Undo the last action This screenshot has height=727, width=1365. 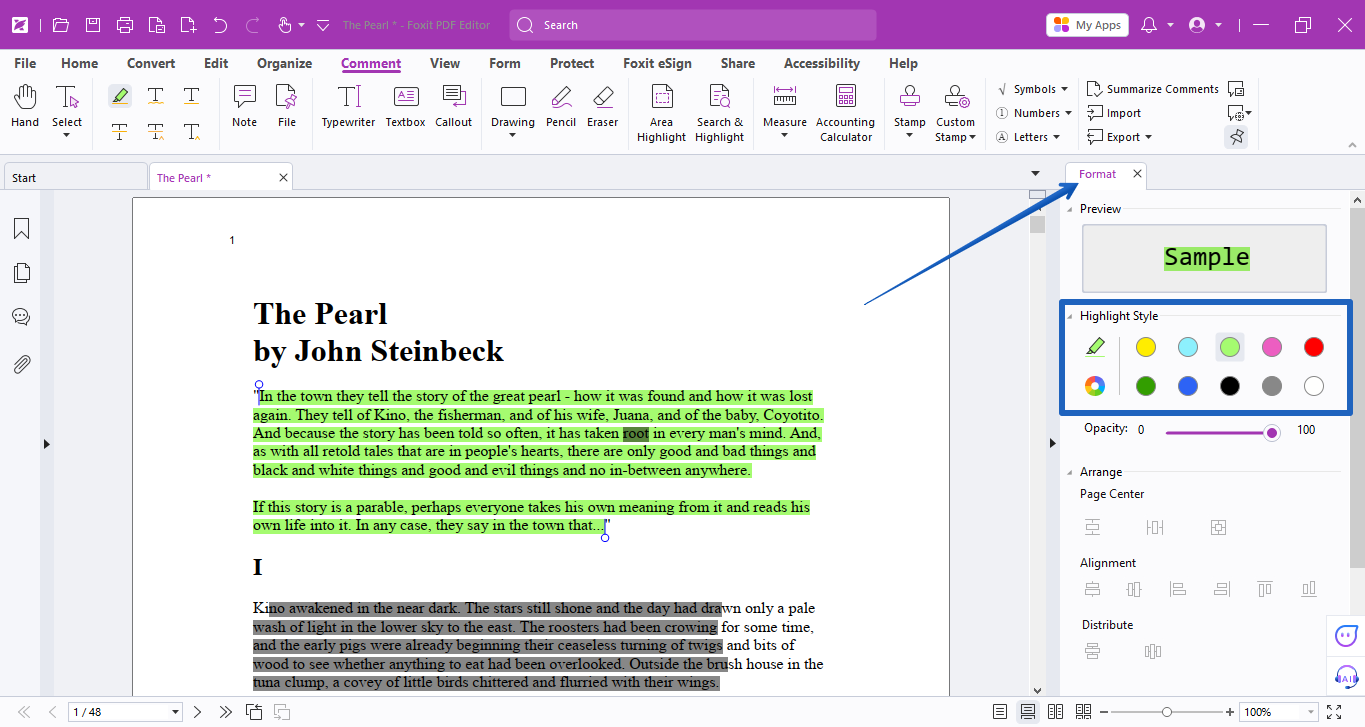tap(221, 25)
